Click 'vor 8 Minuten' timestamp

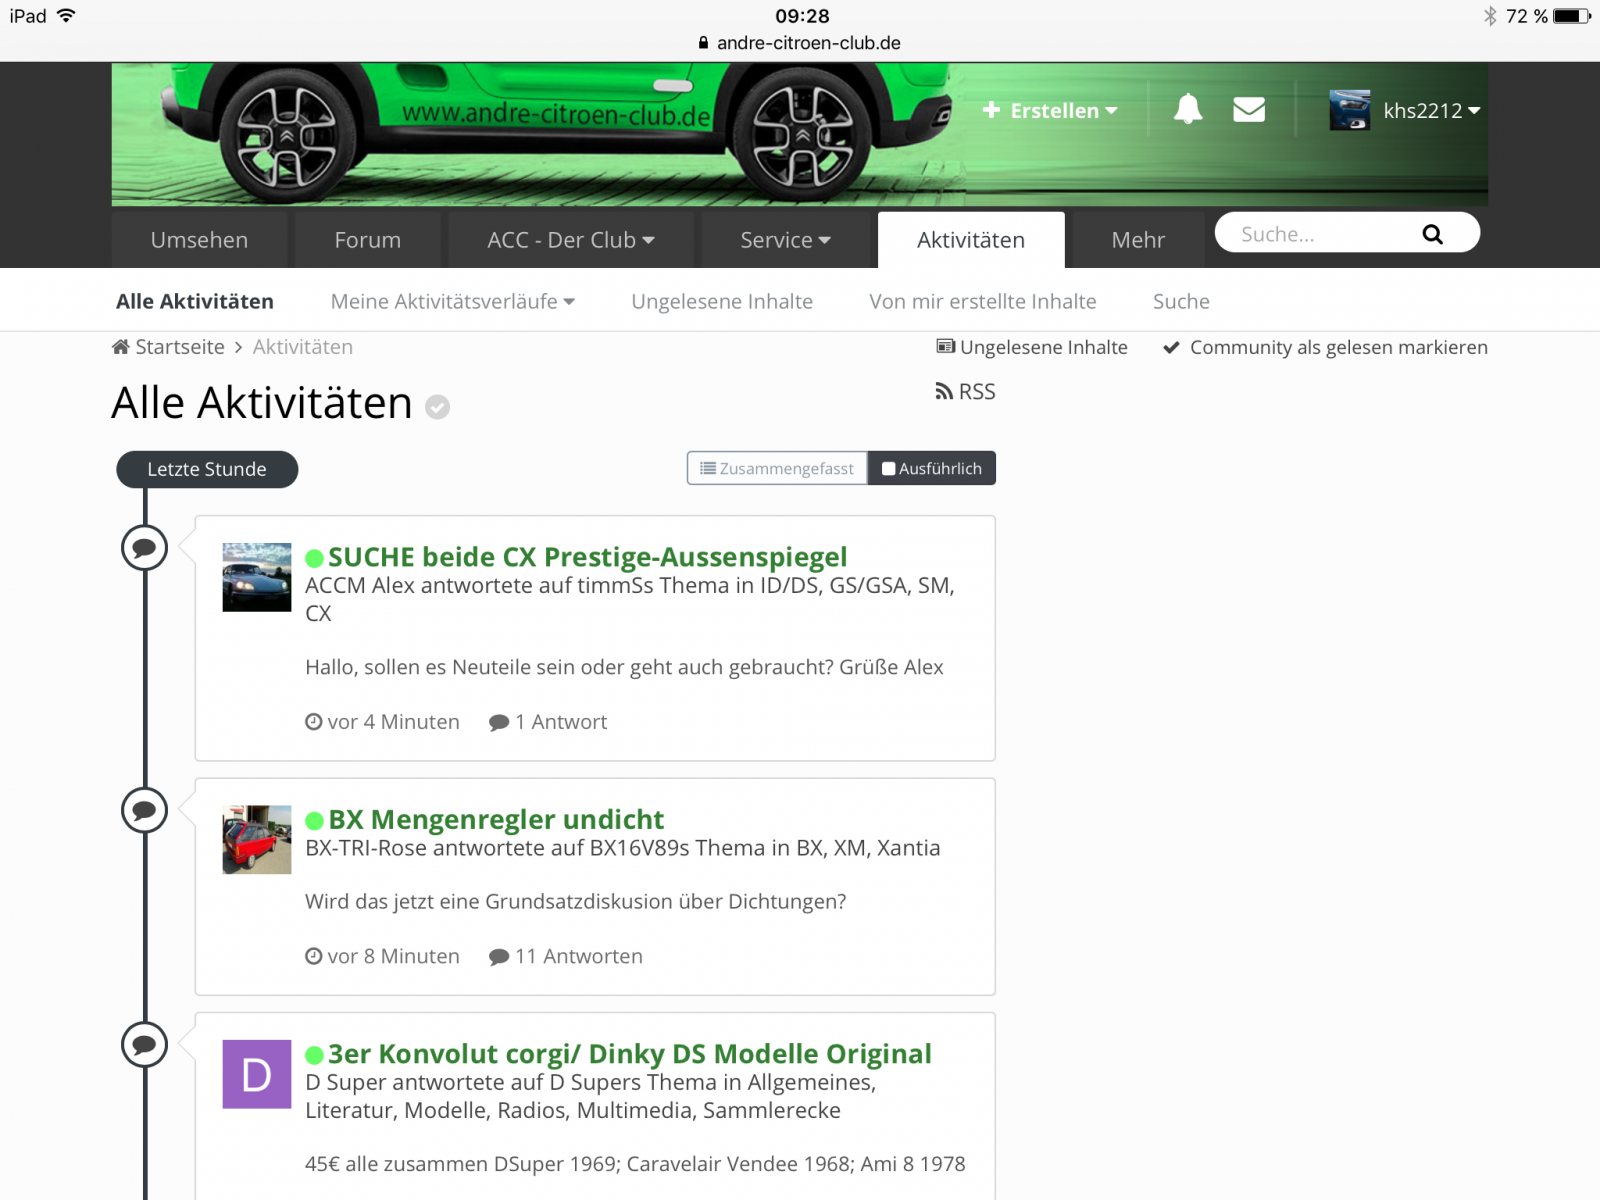click(x=394, y=956)
